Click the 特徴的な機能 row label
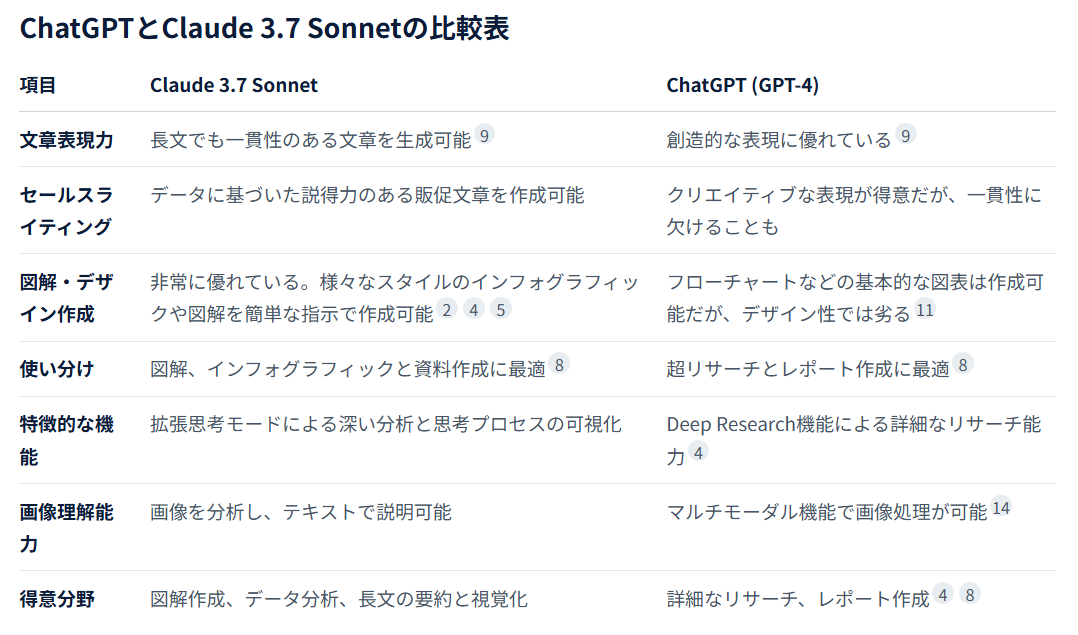Screen dimensions: 1078x635 pyautogui.click(x=67, y=441)
